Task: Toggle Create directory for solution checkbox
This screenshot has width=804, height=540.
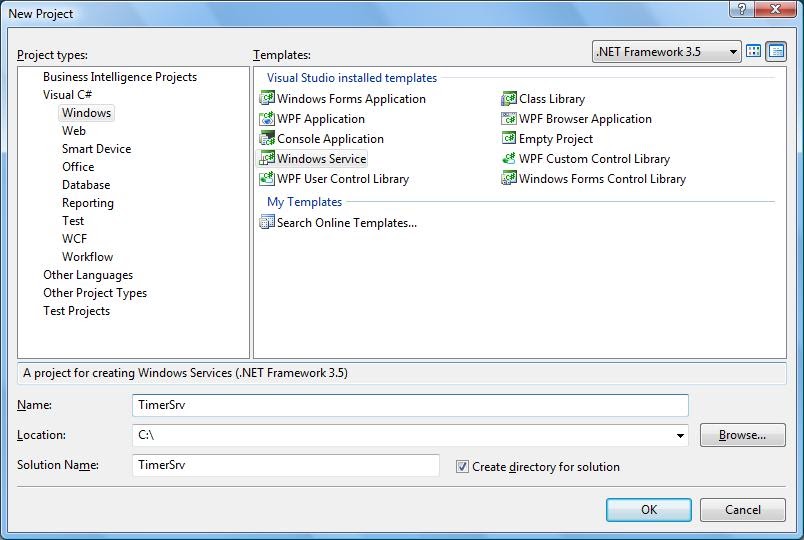Action: coord(462,467)
